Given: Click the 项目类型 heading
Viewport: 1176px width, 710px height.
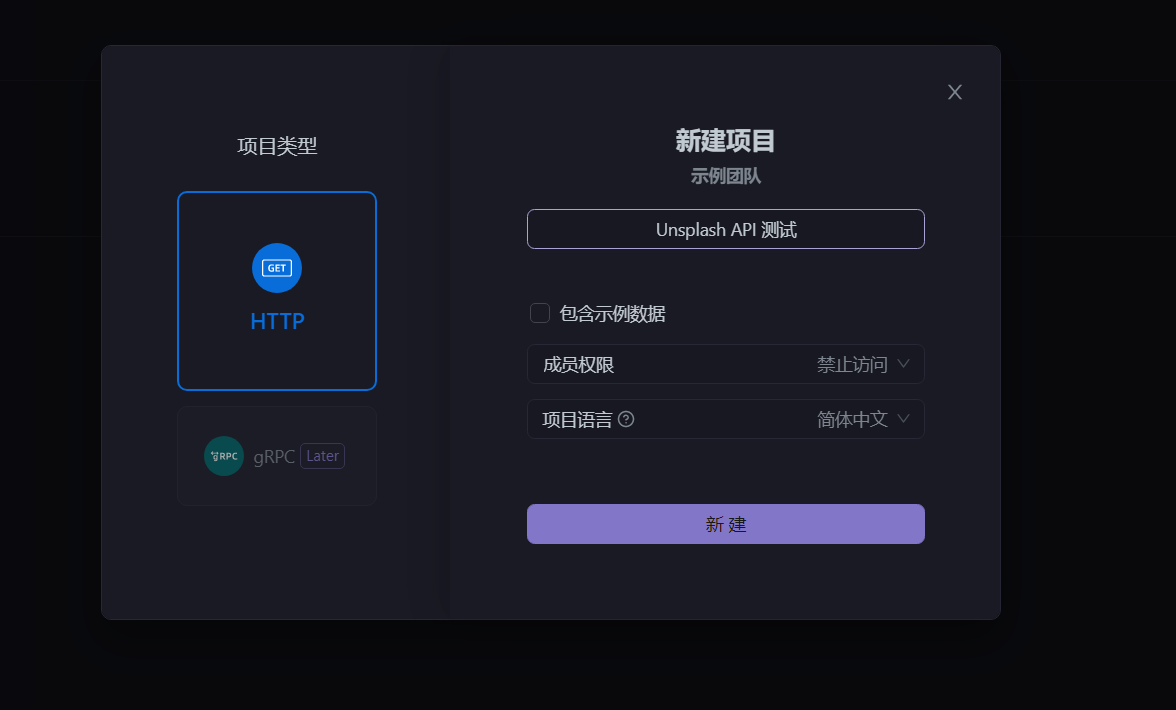Looking at the screenshot, I should coord(277,145).
